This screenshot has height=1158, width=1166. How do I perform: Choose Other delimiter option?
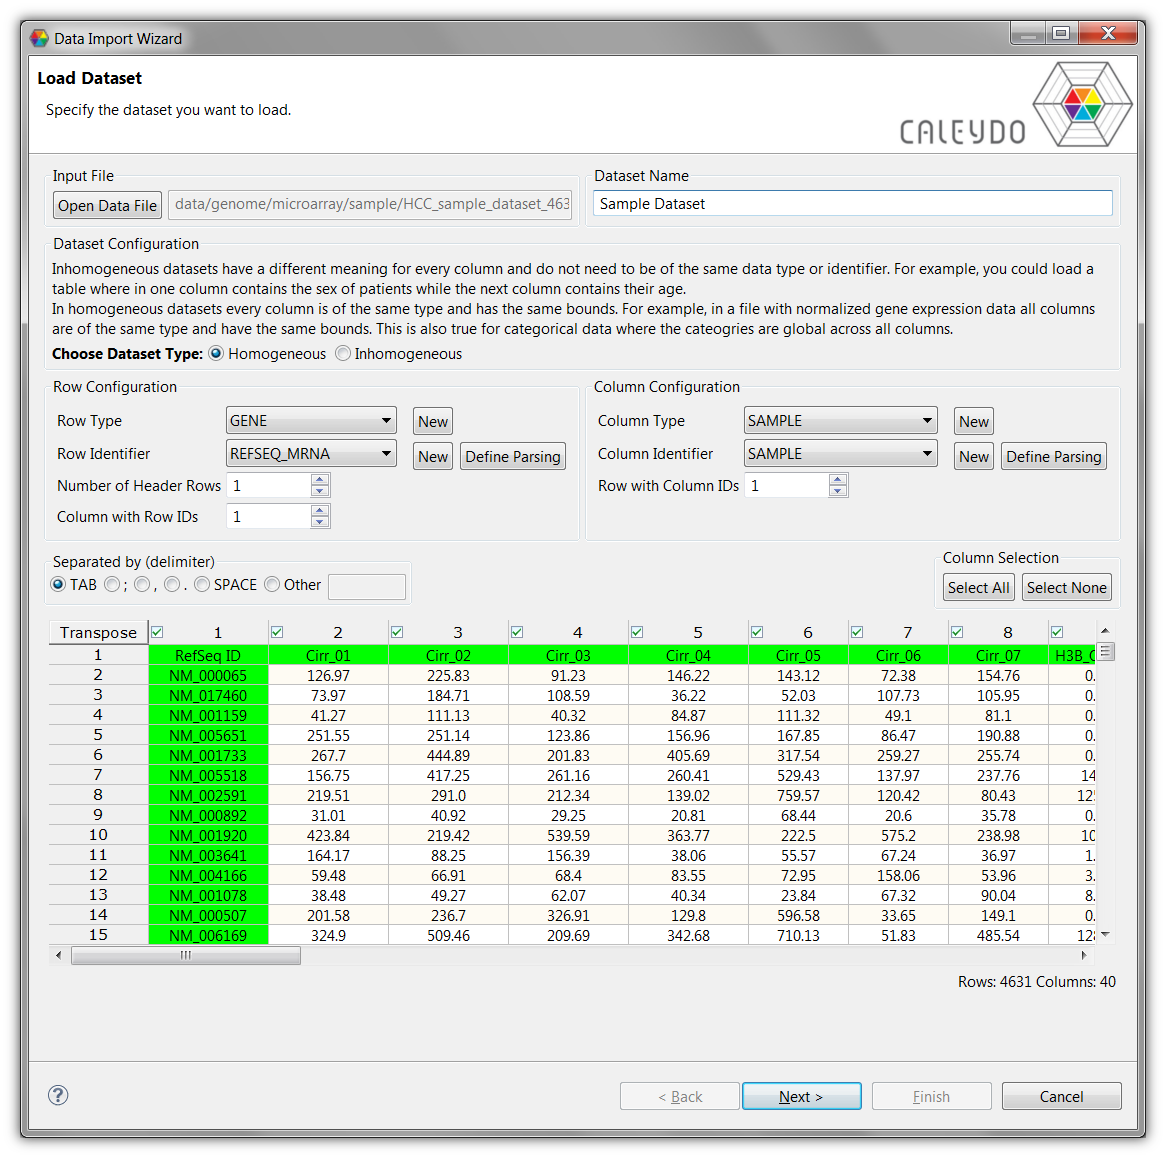coord(272,585)
